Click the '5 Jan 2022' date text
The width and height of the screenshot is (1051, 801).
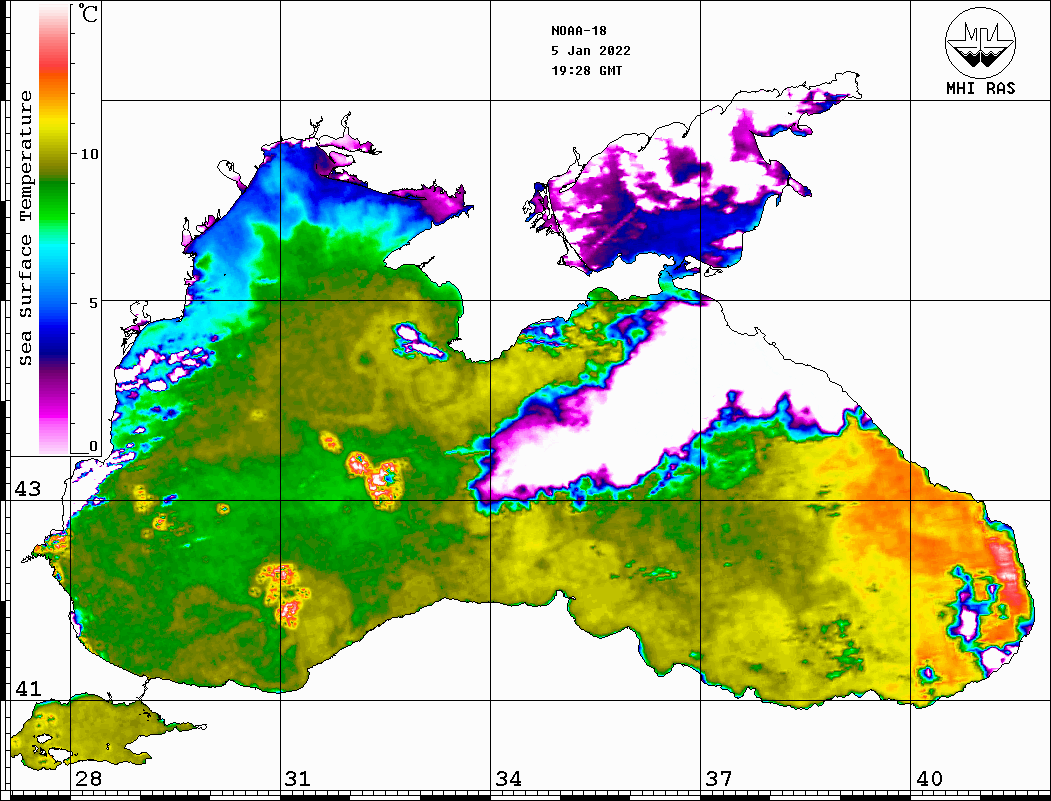(591, 51)
